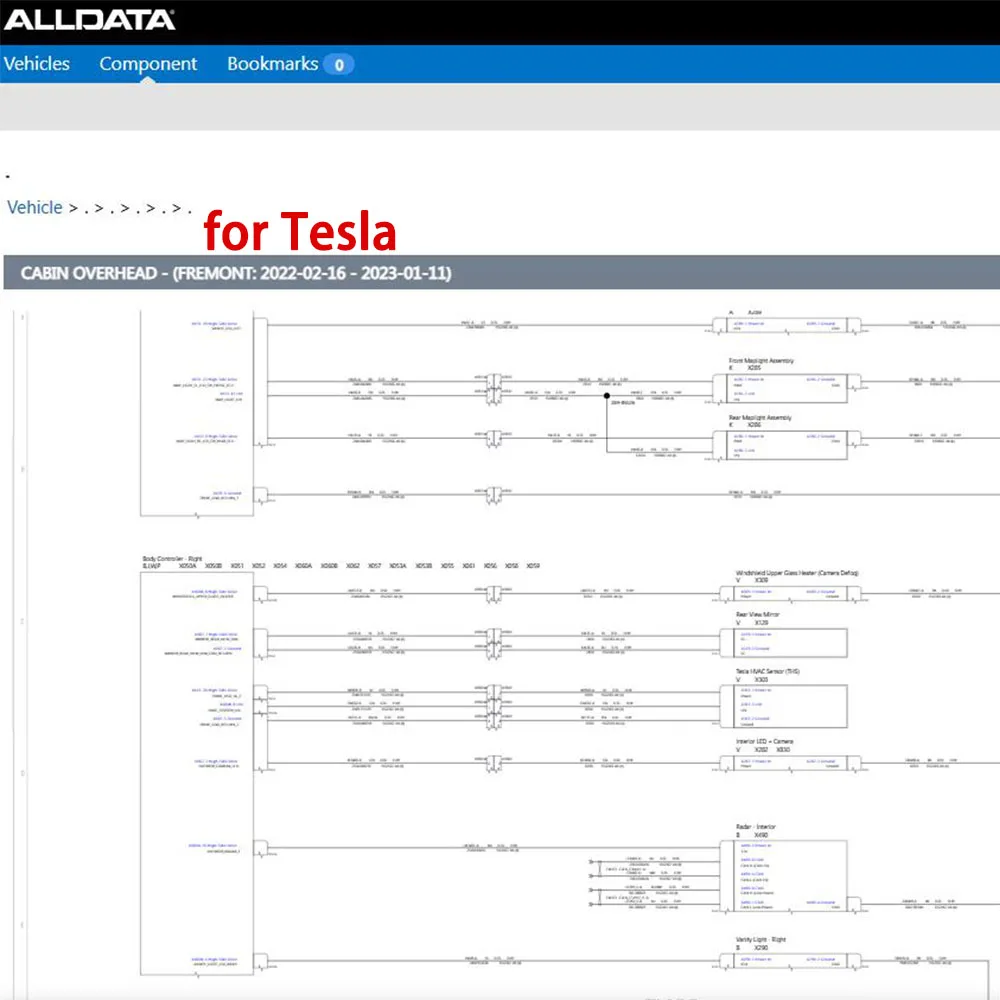1000x1000 pixels.
Task: Click the X129 connector ID under Rear View Mirror
Action: coord(761,622)
